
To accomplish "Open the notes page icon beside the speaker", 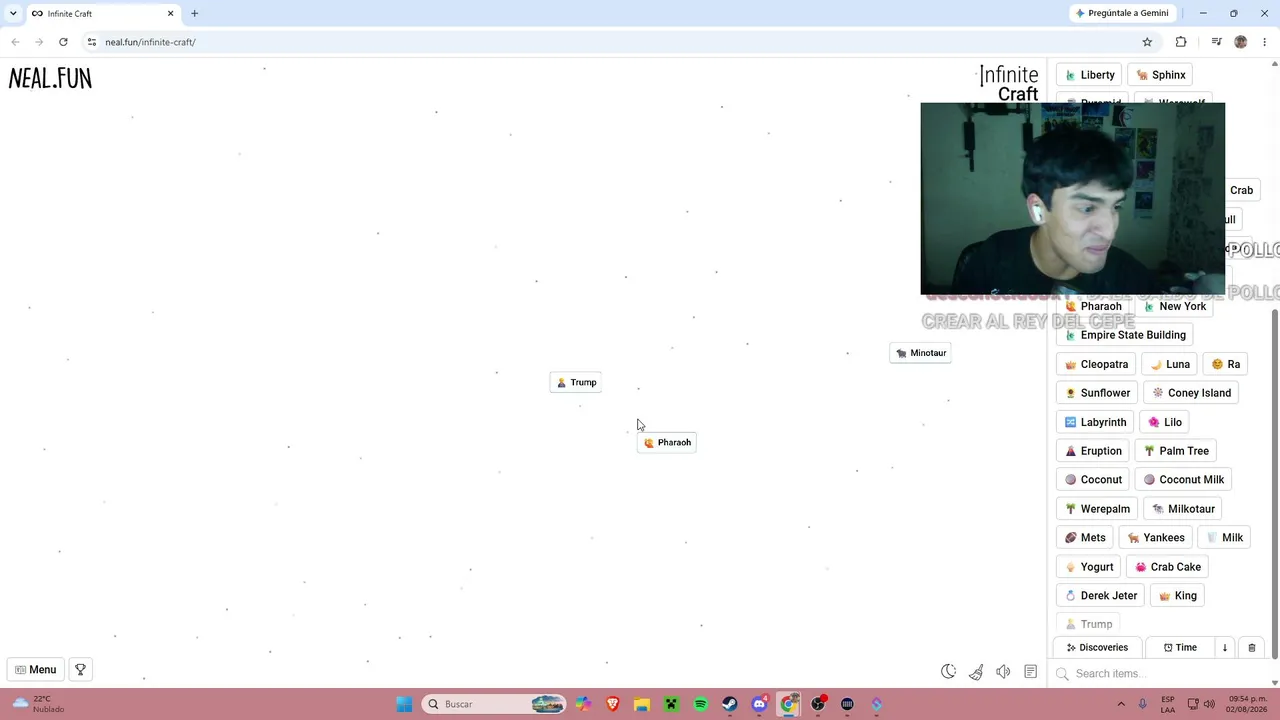I will (x=1031, y=672).
